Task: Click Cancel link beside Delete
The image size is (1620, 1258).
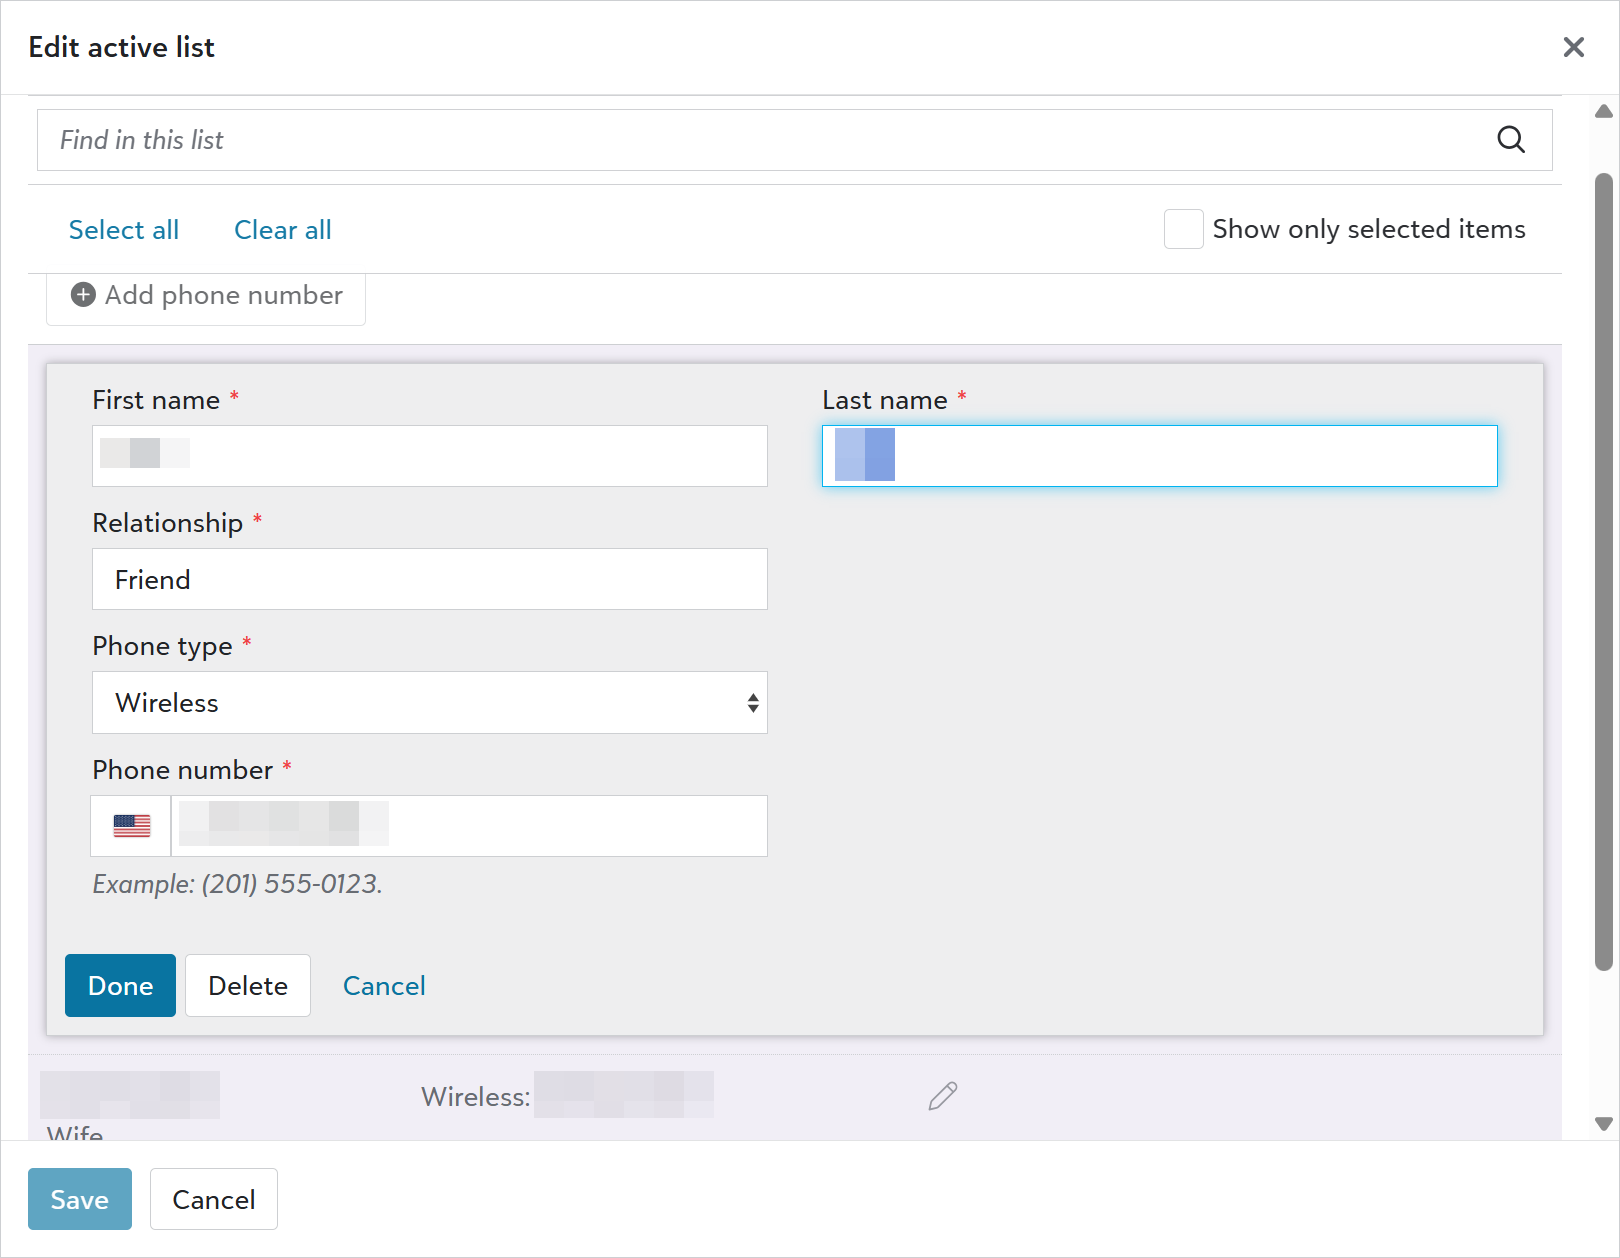Action: tap(384, 986)
